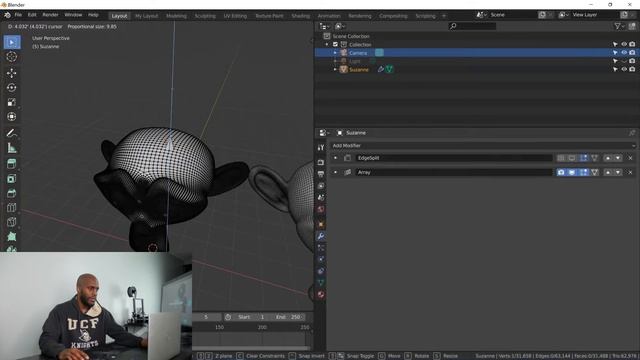Select the Inset Faces tool
Screen dimensions: 640x360
point(12,179)
